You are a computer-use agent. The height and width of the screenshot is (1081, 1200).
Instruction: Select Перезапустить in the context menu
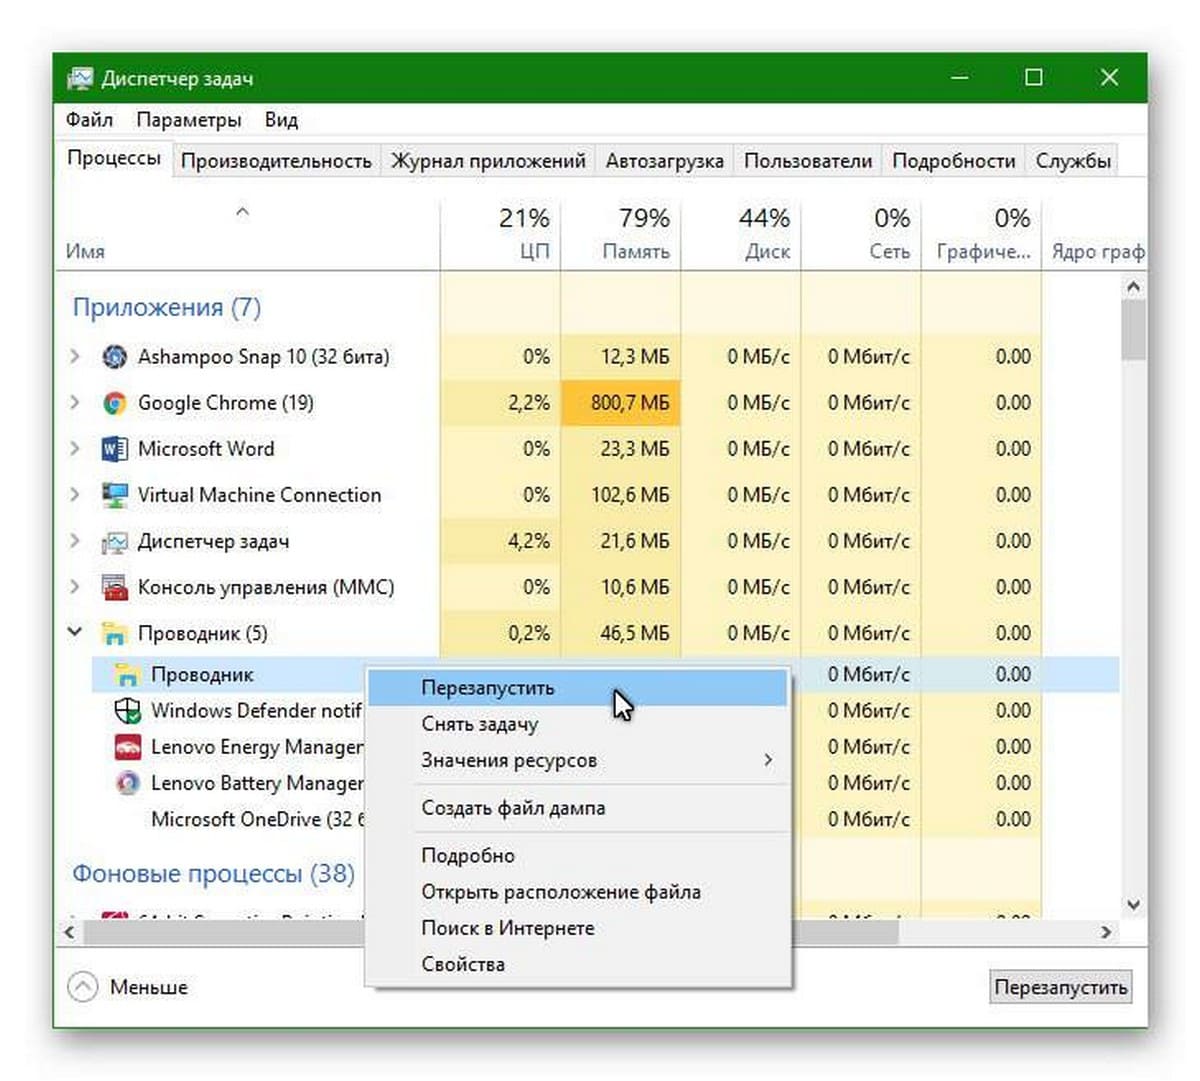point(488,688)
